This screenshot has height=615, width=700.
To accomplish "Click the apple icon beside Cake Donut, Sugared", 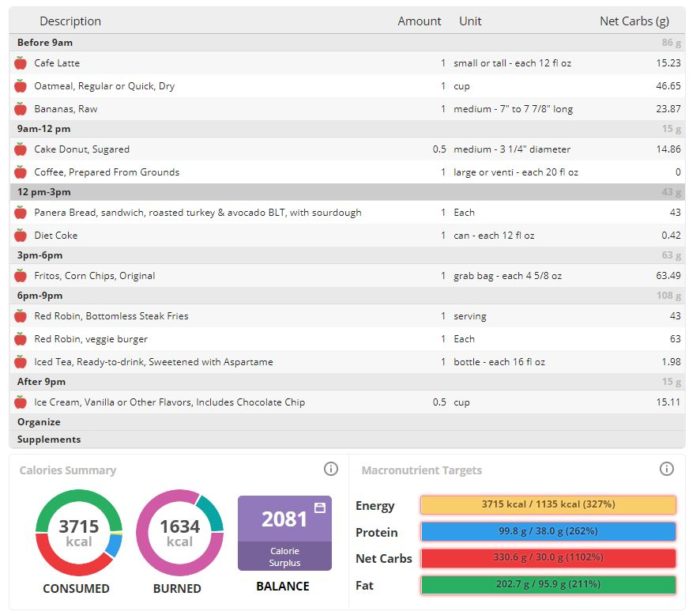I will pyautogui.click(x=21, y=149).
